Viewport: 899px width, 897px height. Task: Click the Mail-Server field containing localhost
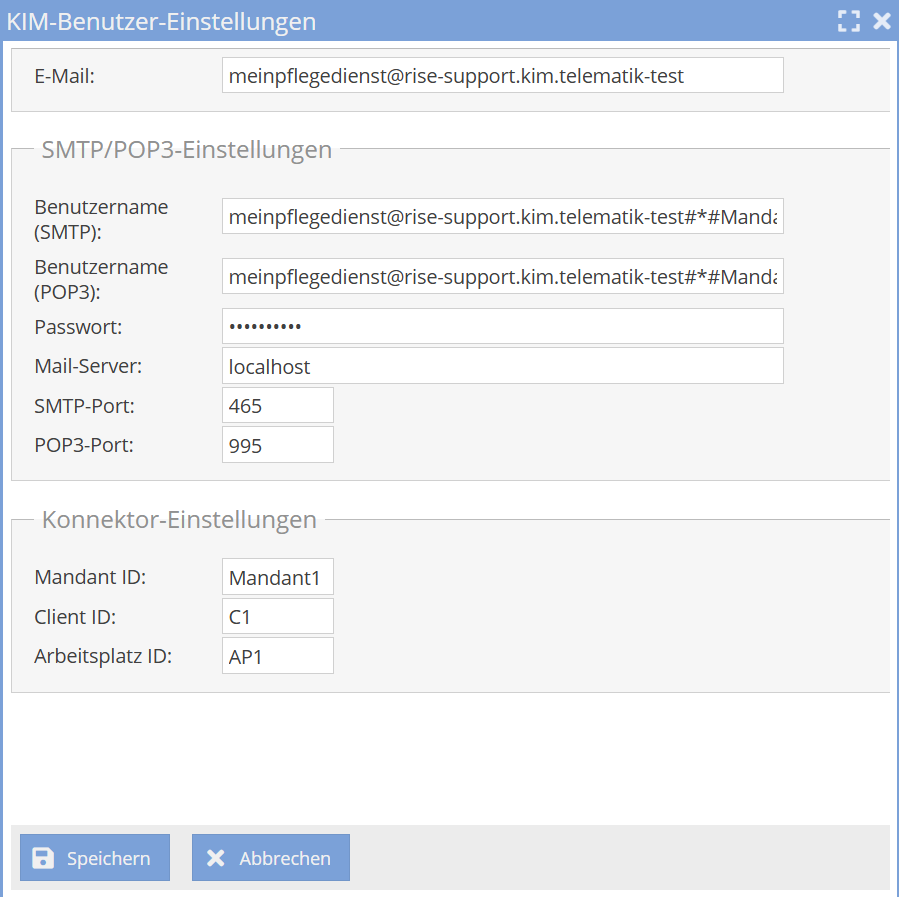[502, 366]
